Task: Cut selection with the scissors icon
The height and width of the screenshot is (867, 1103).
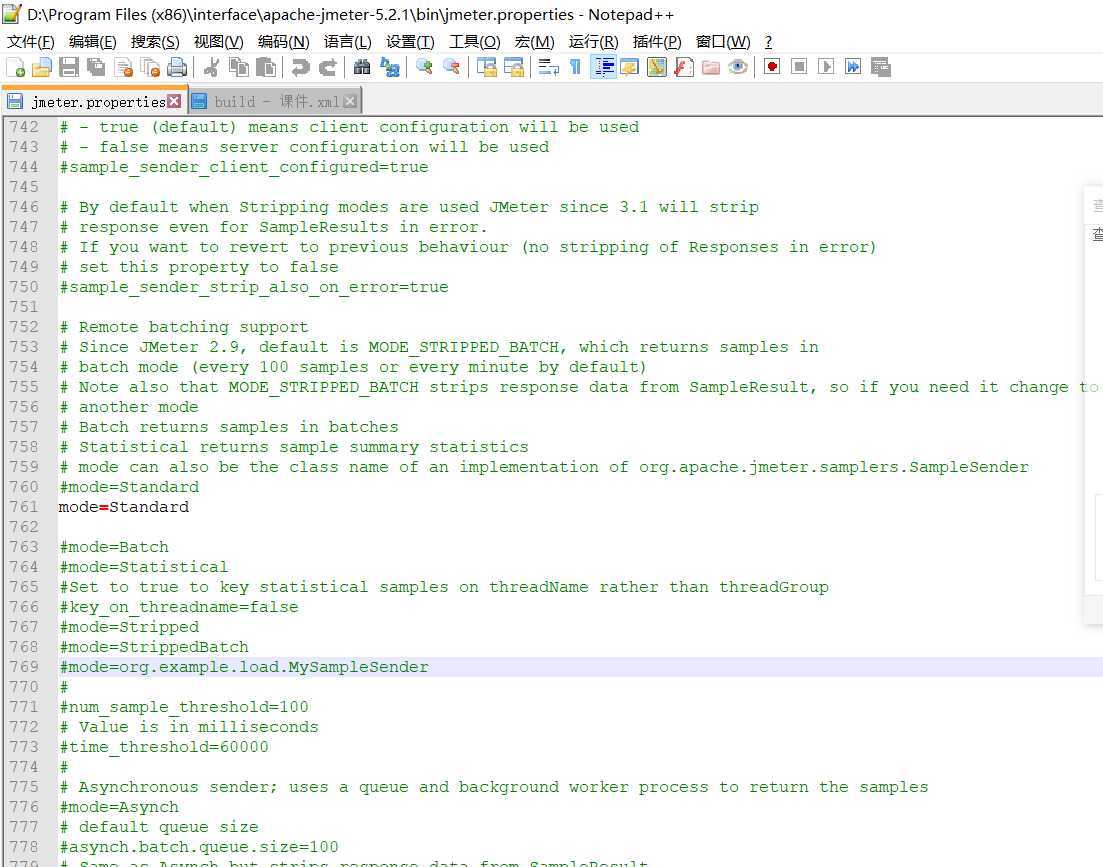Action: 211,68
